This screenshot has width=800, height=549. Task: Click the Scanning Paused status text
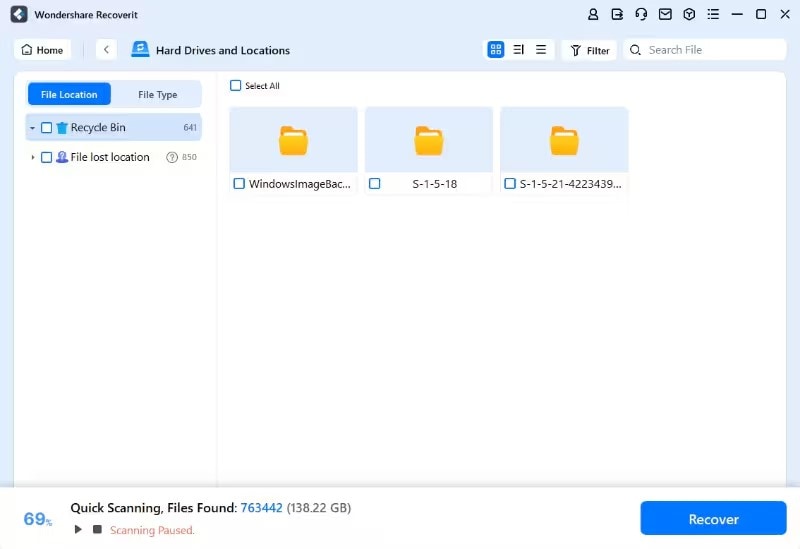152,530
